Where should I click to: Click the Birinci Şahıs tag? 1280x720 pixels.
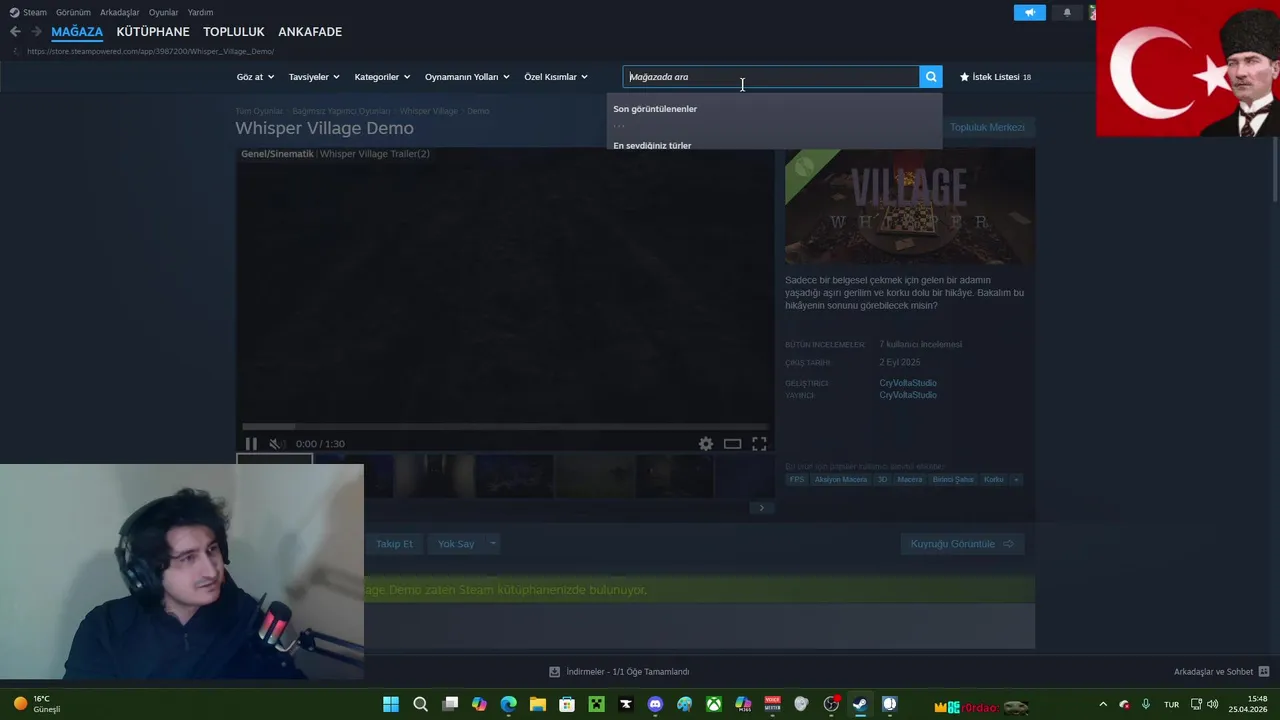[x=953, y=480]
